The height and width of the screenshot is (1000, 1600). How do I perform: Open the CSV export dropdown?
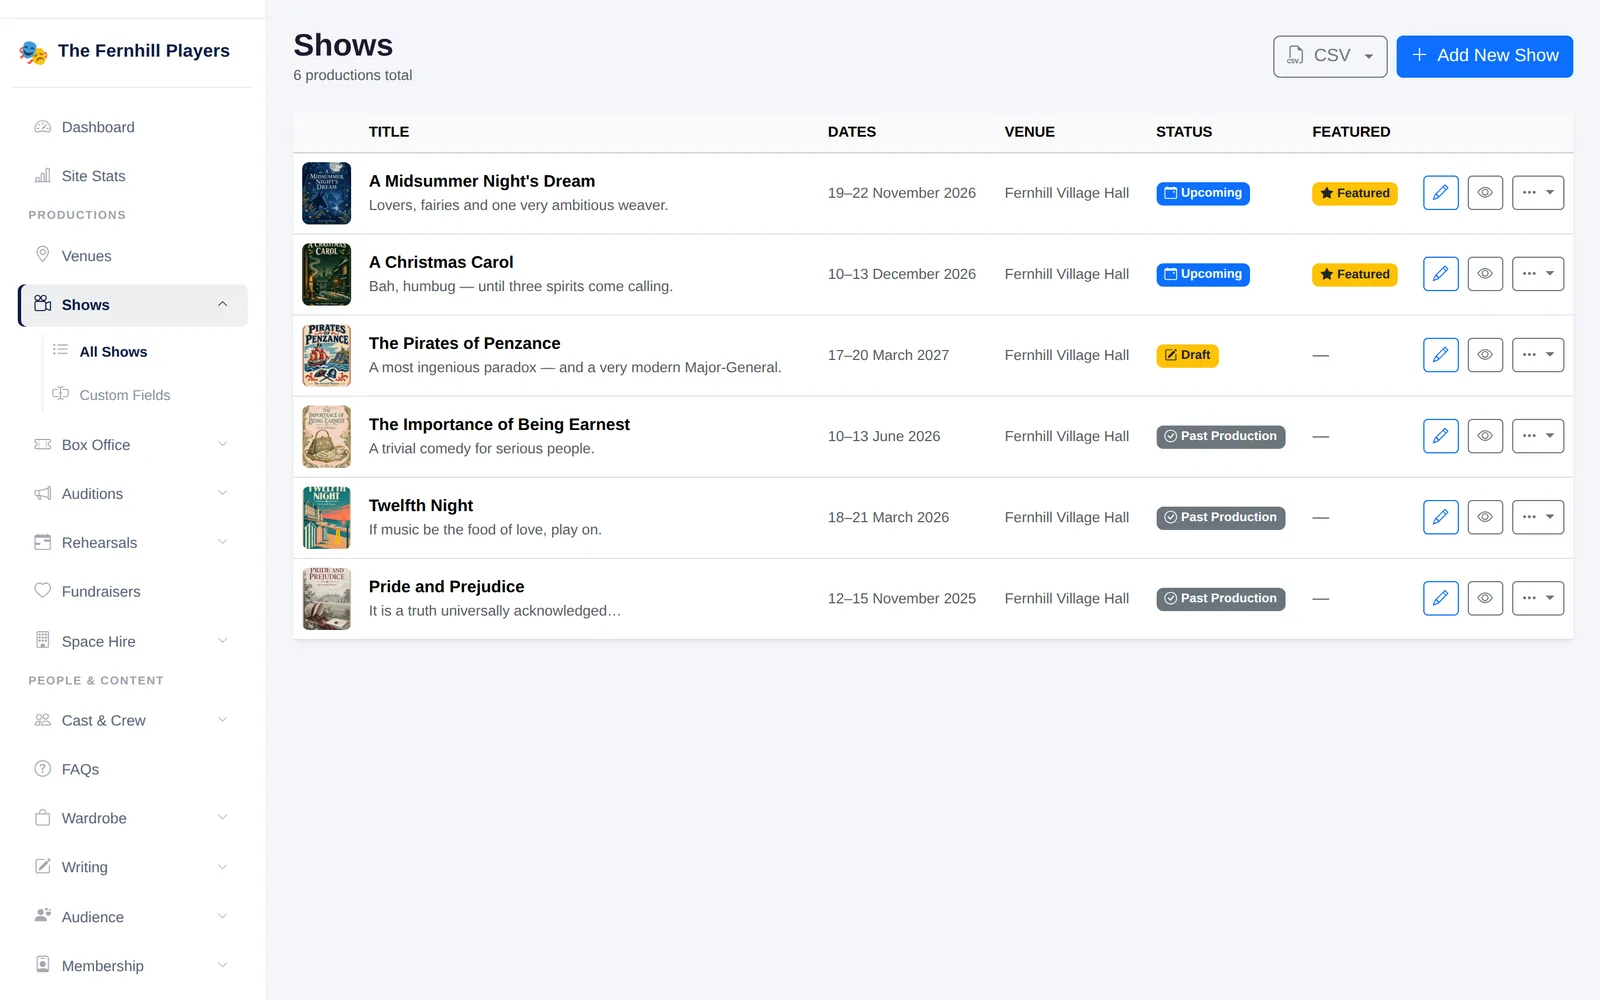[1330, 56]
